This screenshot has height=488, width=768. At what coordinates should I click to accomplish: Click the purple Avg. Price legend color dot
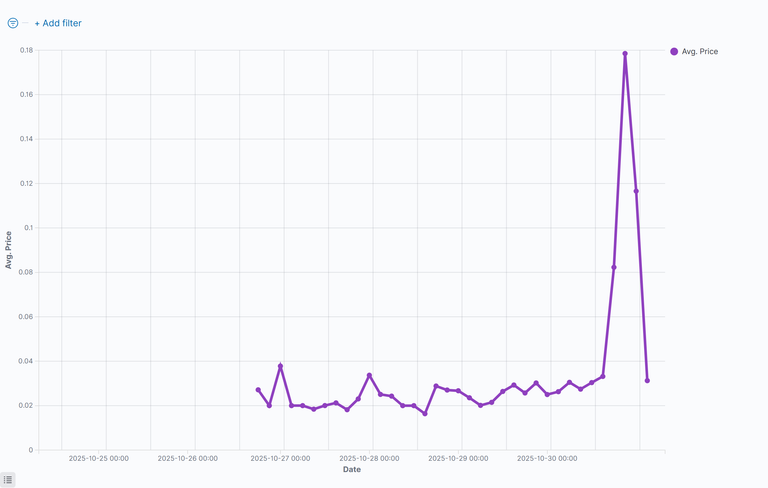(x=674, y=51)
